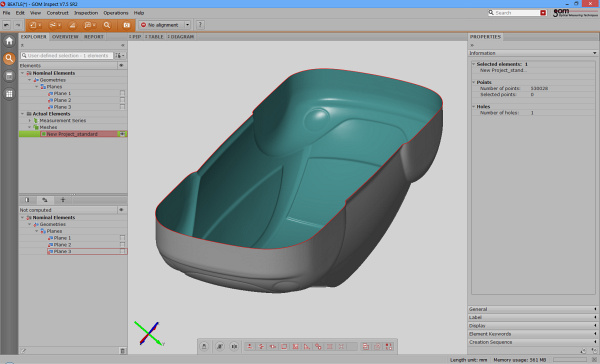The image size is (600, 364).
Task: Open the TABLE view option
Action: pyautogui.click(x=155, y=37)
